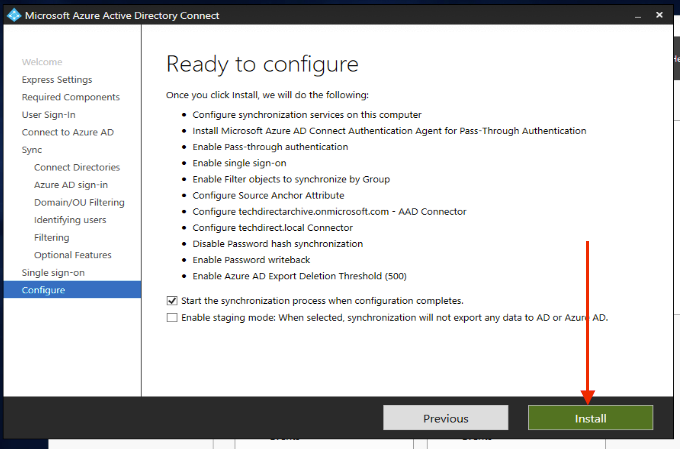The height and width of the screenshot is (449, 680).
Task: Close the Azure AD Connect window
Action: 659,15
